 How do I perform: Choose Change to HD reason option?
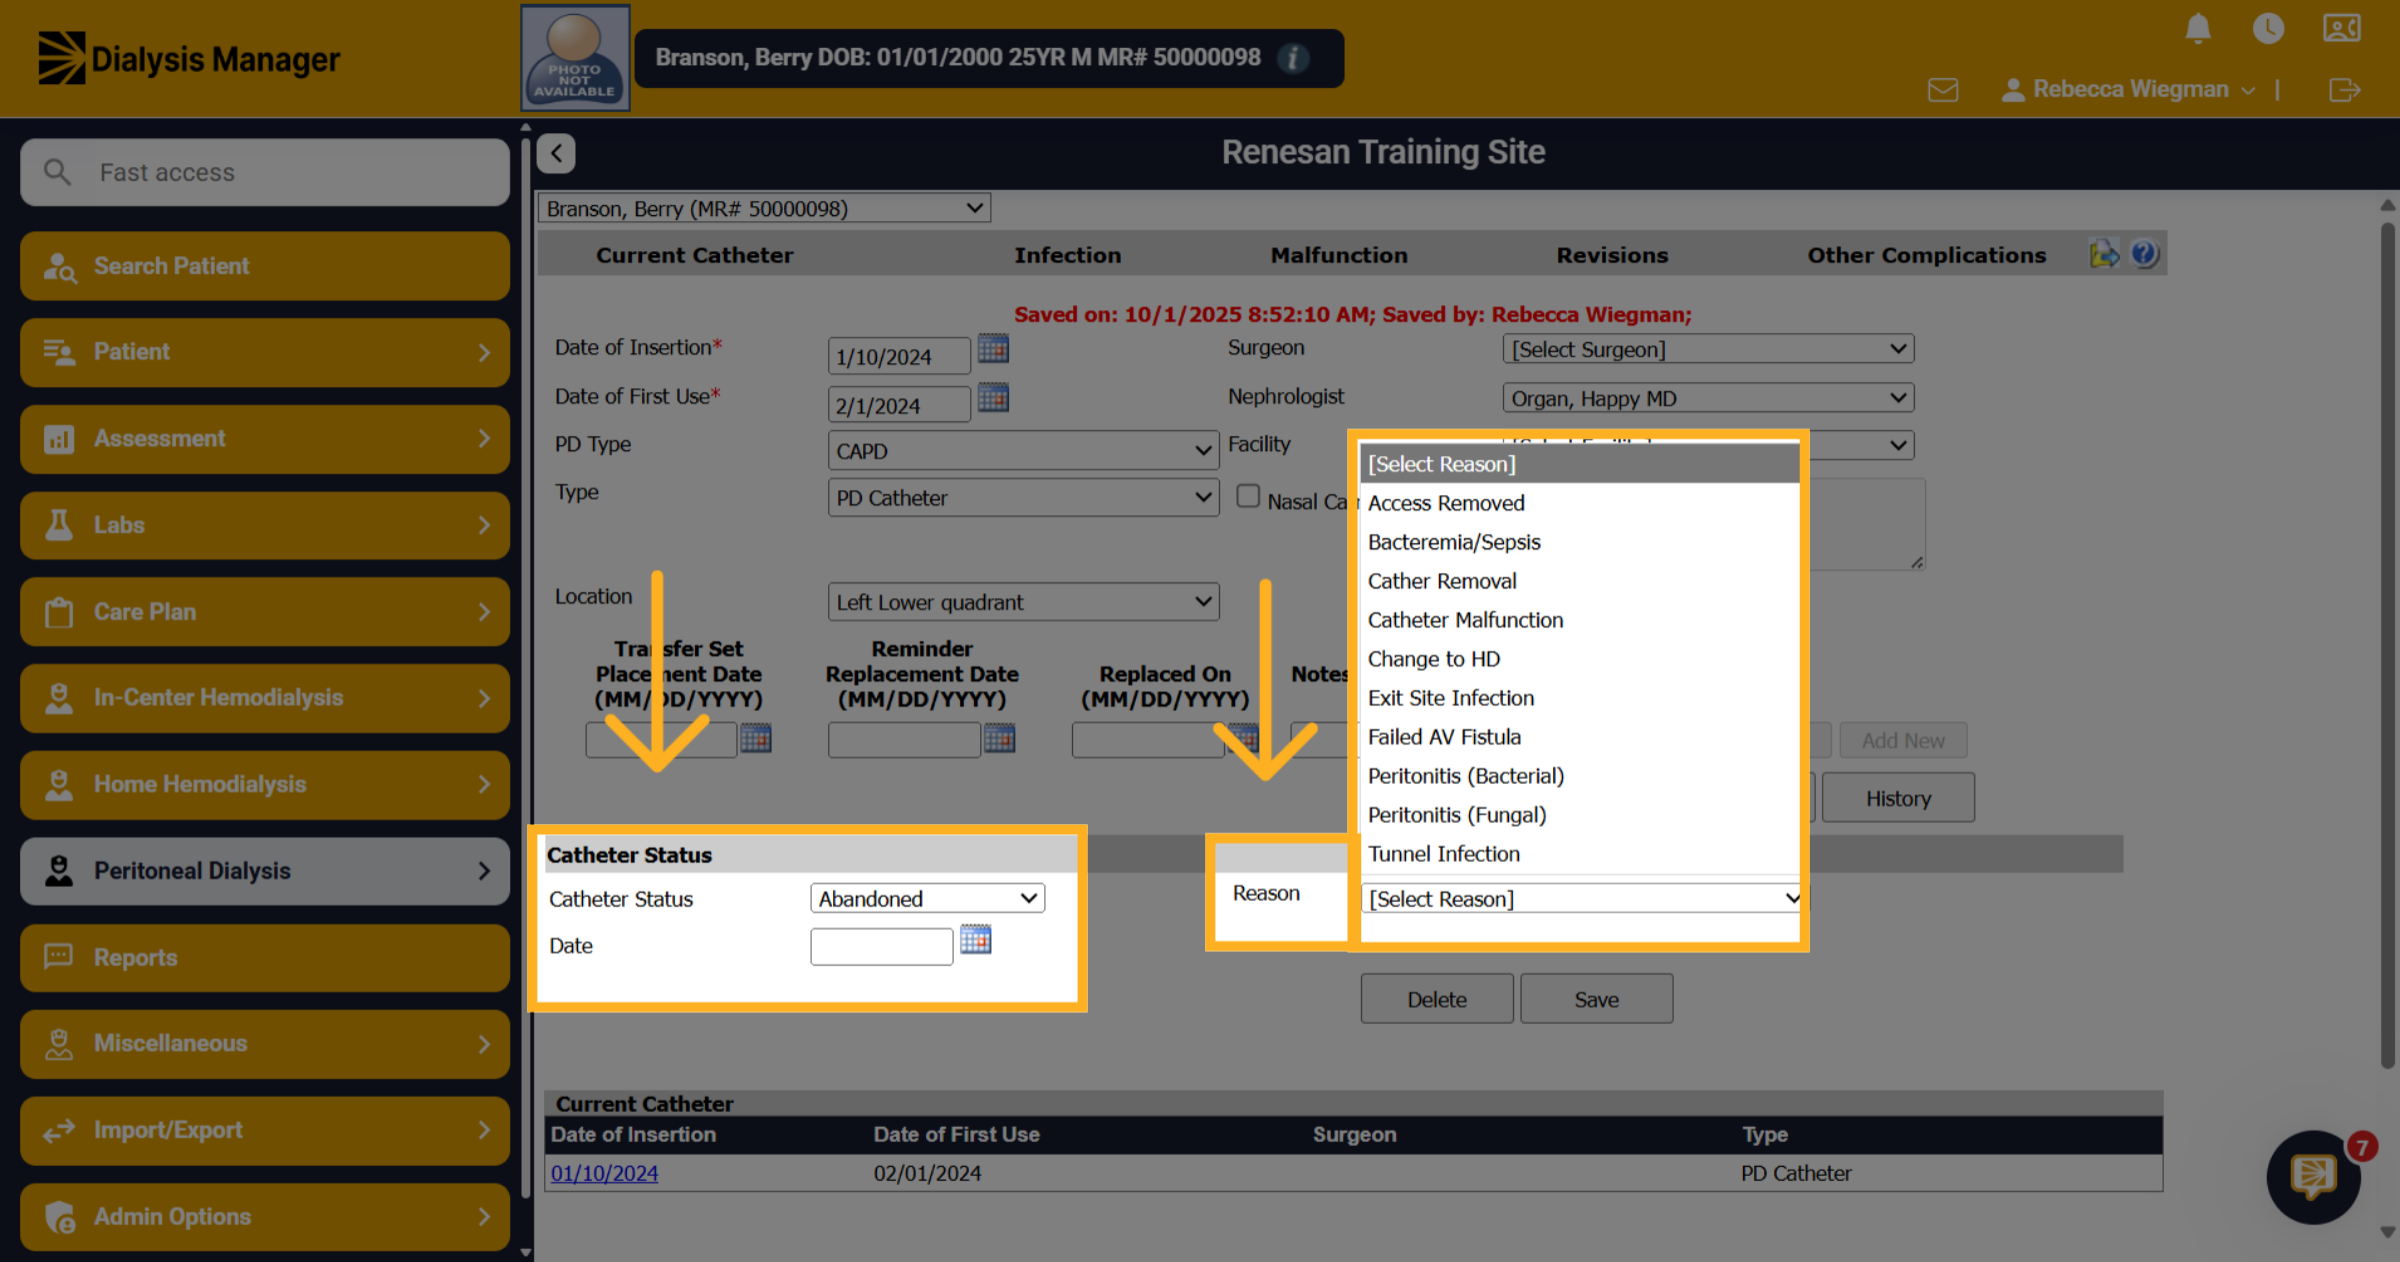[x=1579, y=659]
